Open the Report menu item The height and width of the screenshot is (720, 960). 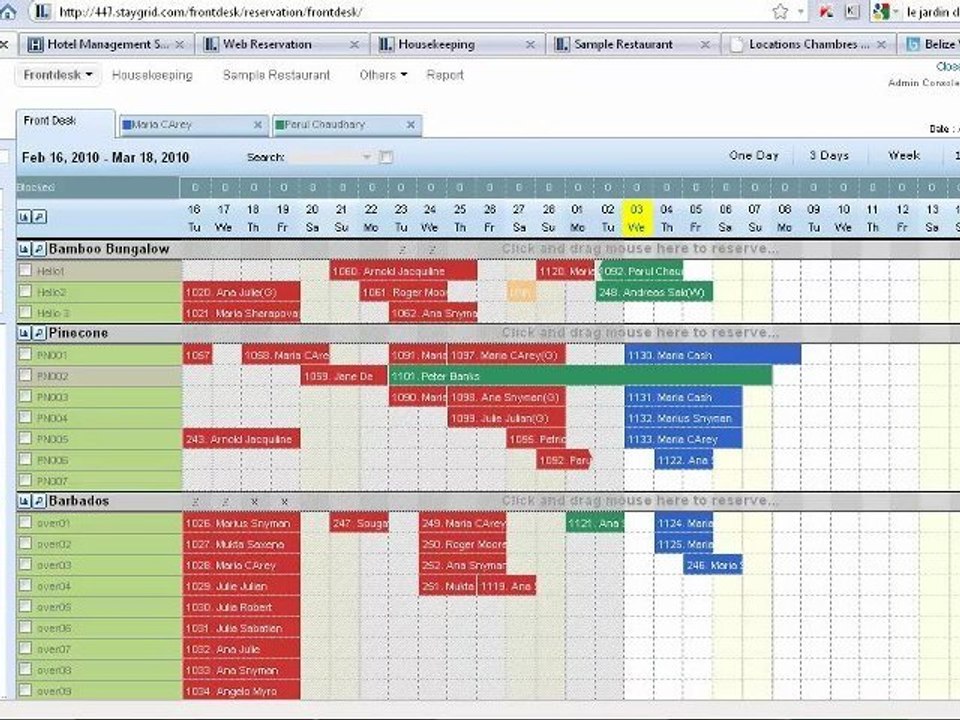pos(445,75)
